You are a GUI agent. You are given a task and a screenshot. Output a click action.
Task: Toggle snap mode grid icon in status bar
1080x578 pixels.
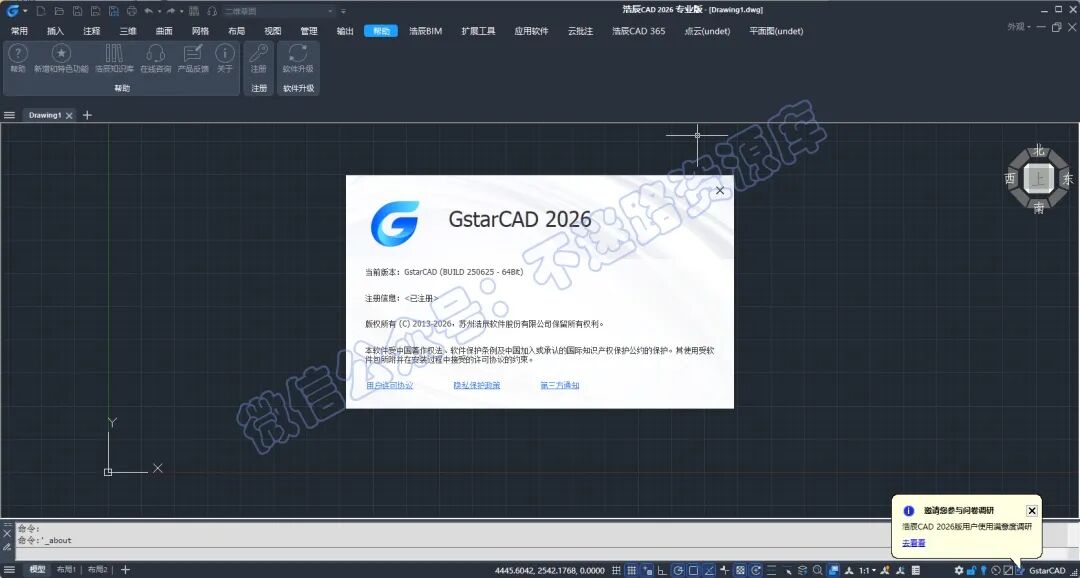tap(632, 570)
